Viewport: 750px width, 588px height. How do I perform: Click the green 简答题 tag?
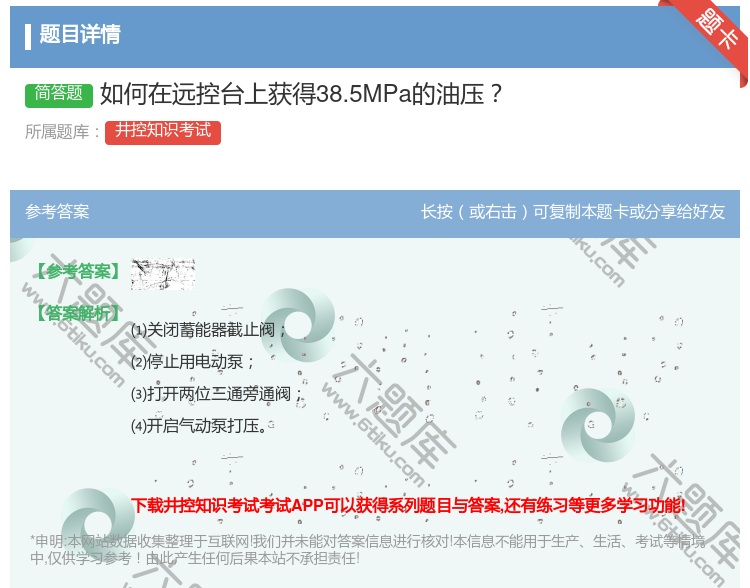coord(59,94)
